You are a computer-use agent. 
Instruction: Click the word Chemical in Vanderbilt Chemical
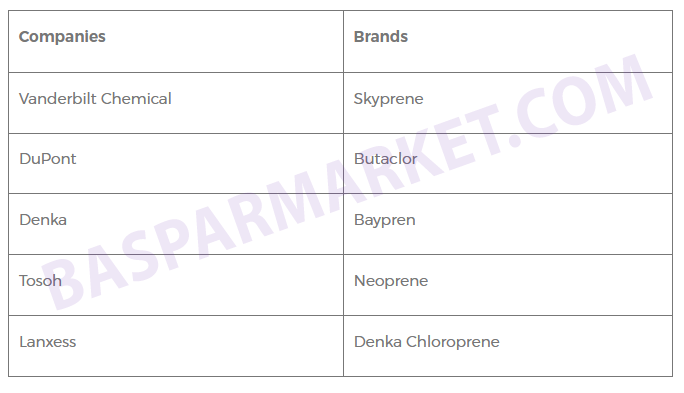136,99
